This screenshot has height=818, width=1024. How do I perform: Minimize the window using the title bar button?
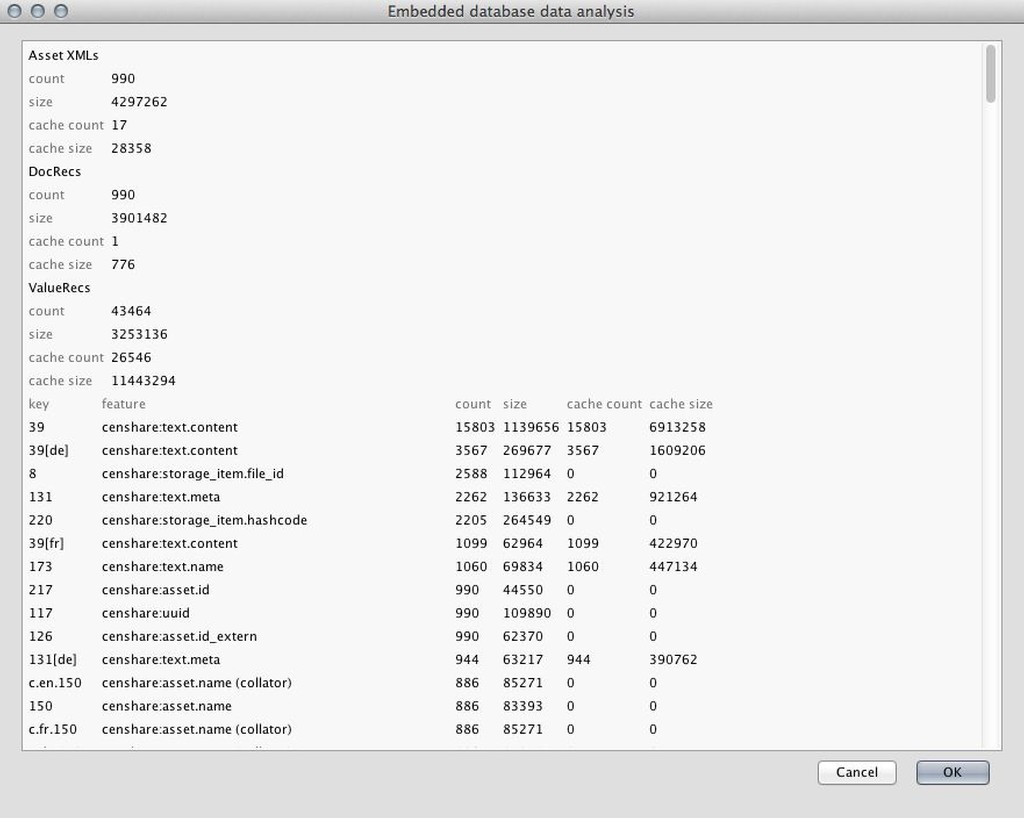point(38,11)
